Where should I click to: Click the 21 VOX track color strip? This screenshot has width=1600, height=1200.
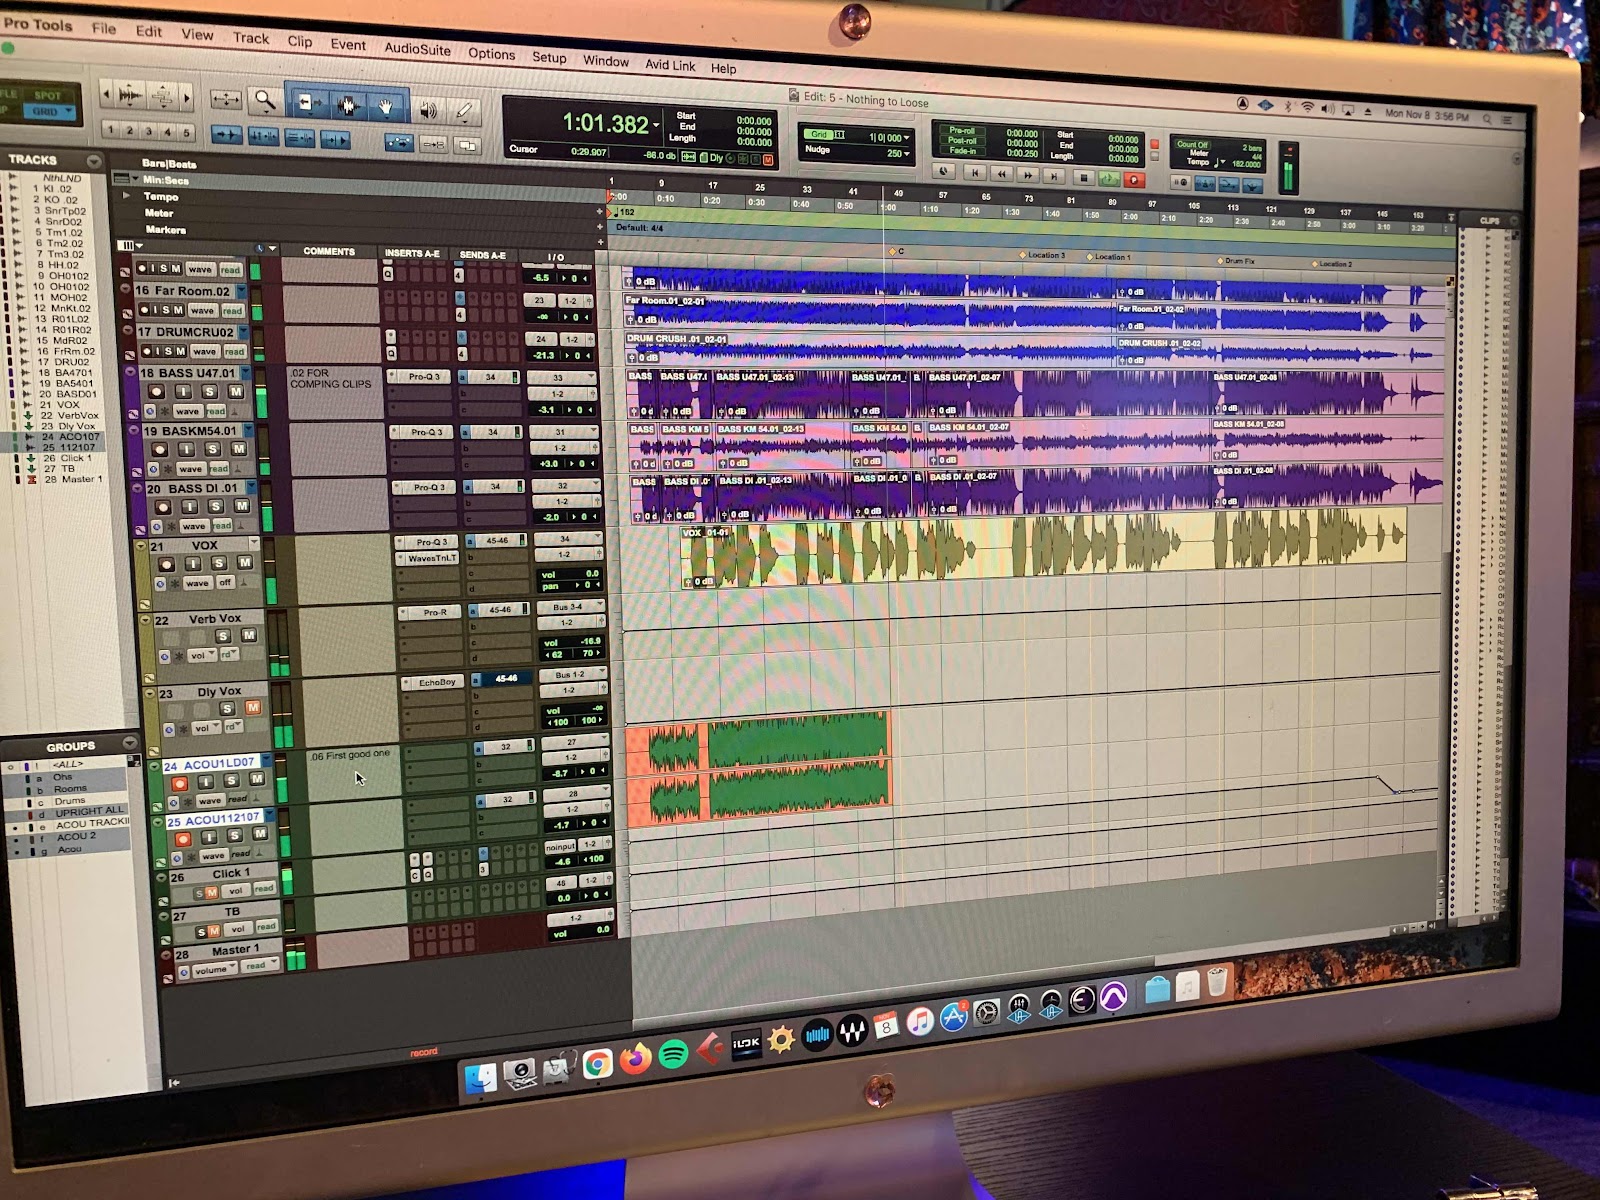coord(141,573)
